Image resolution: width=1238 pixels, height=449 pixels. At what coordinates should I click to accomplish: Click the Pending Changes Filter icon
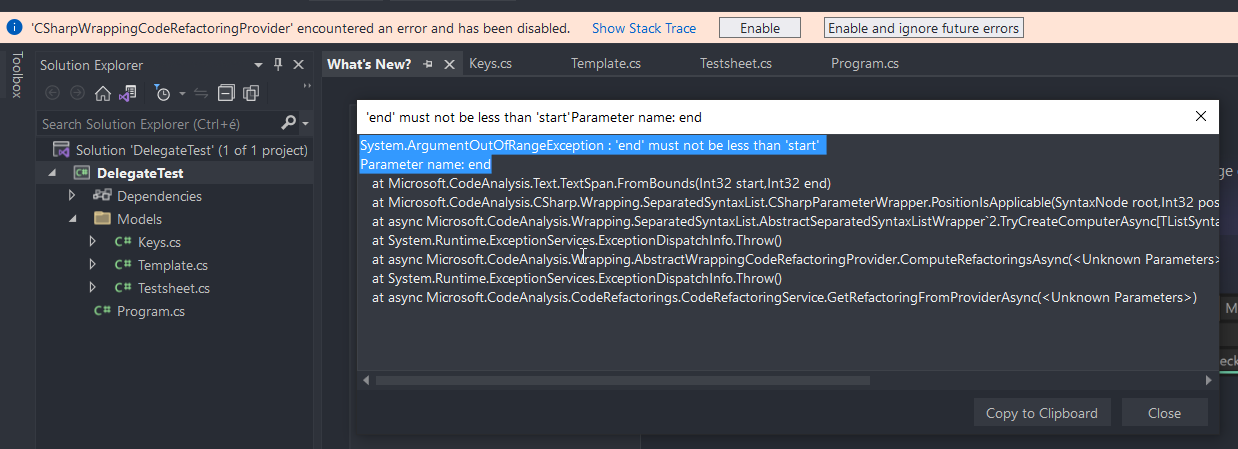click(163, 93)
